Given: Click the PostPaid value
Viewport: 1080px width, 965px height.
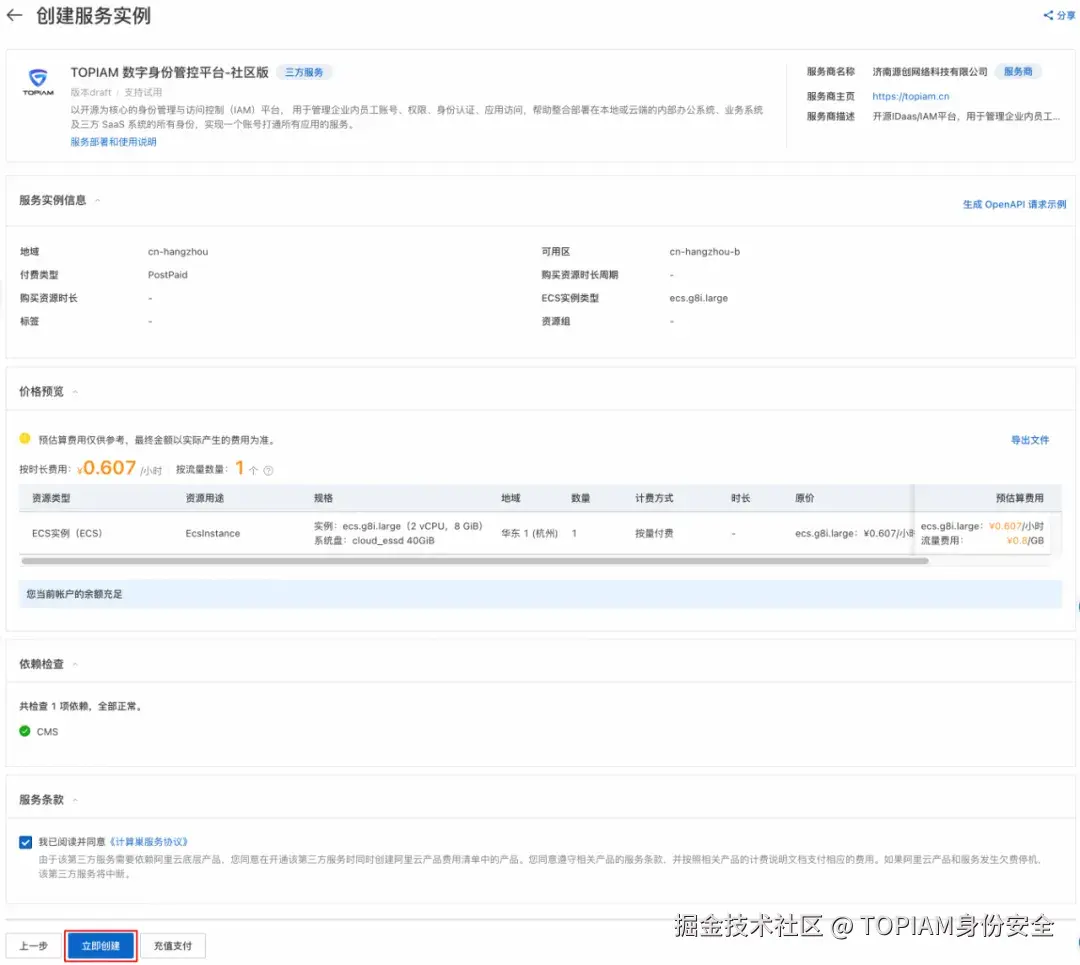Looking at the screenshot, I should pos(167,275).
